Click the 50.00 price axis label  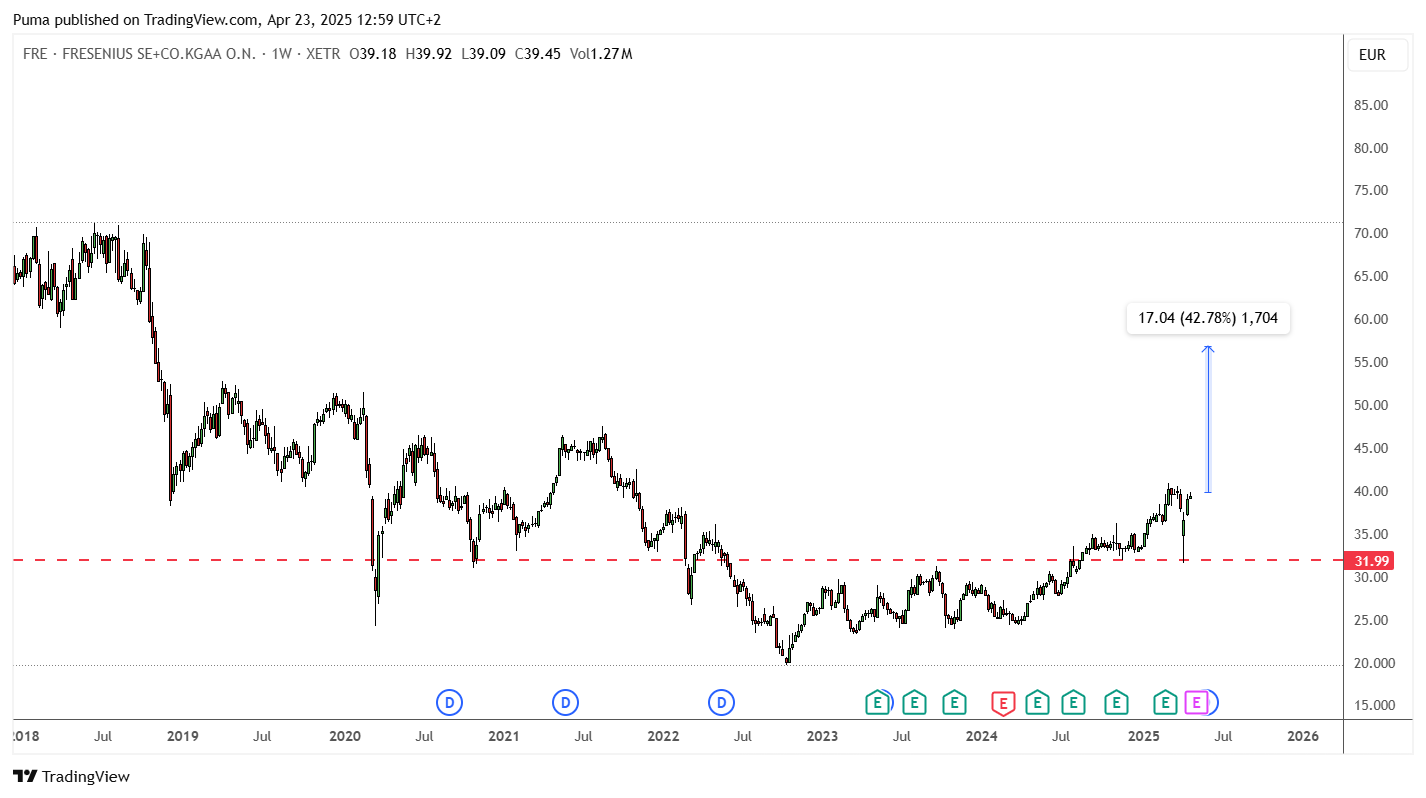[1372, 406]
